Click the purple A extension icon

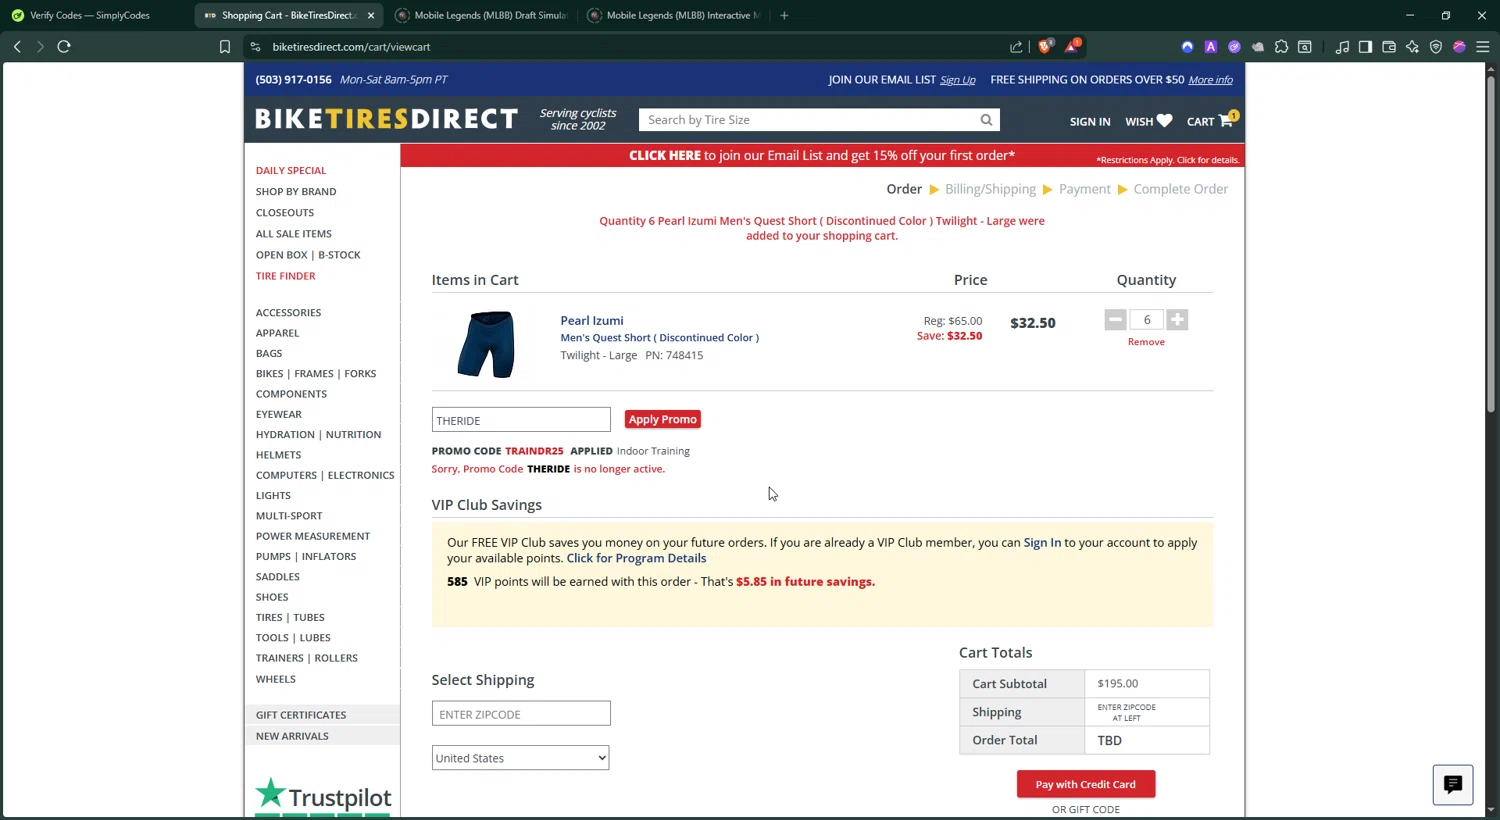pos(1211,47)
